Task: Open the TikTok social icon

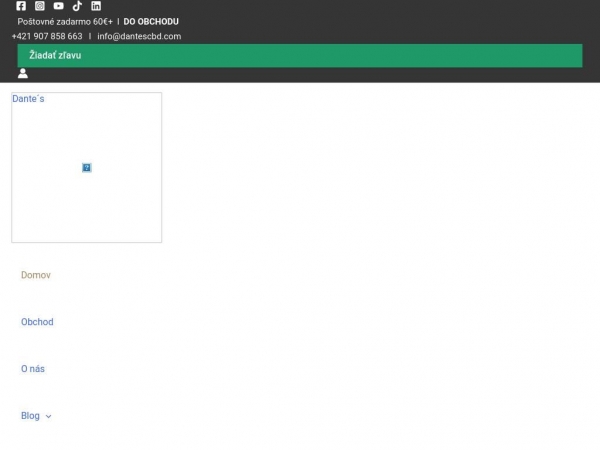Action: coord(77,6)
